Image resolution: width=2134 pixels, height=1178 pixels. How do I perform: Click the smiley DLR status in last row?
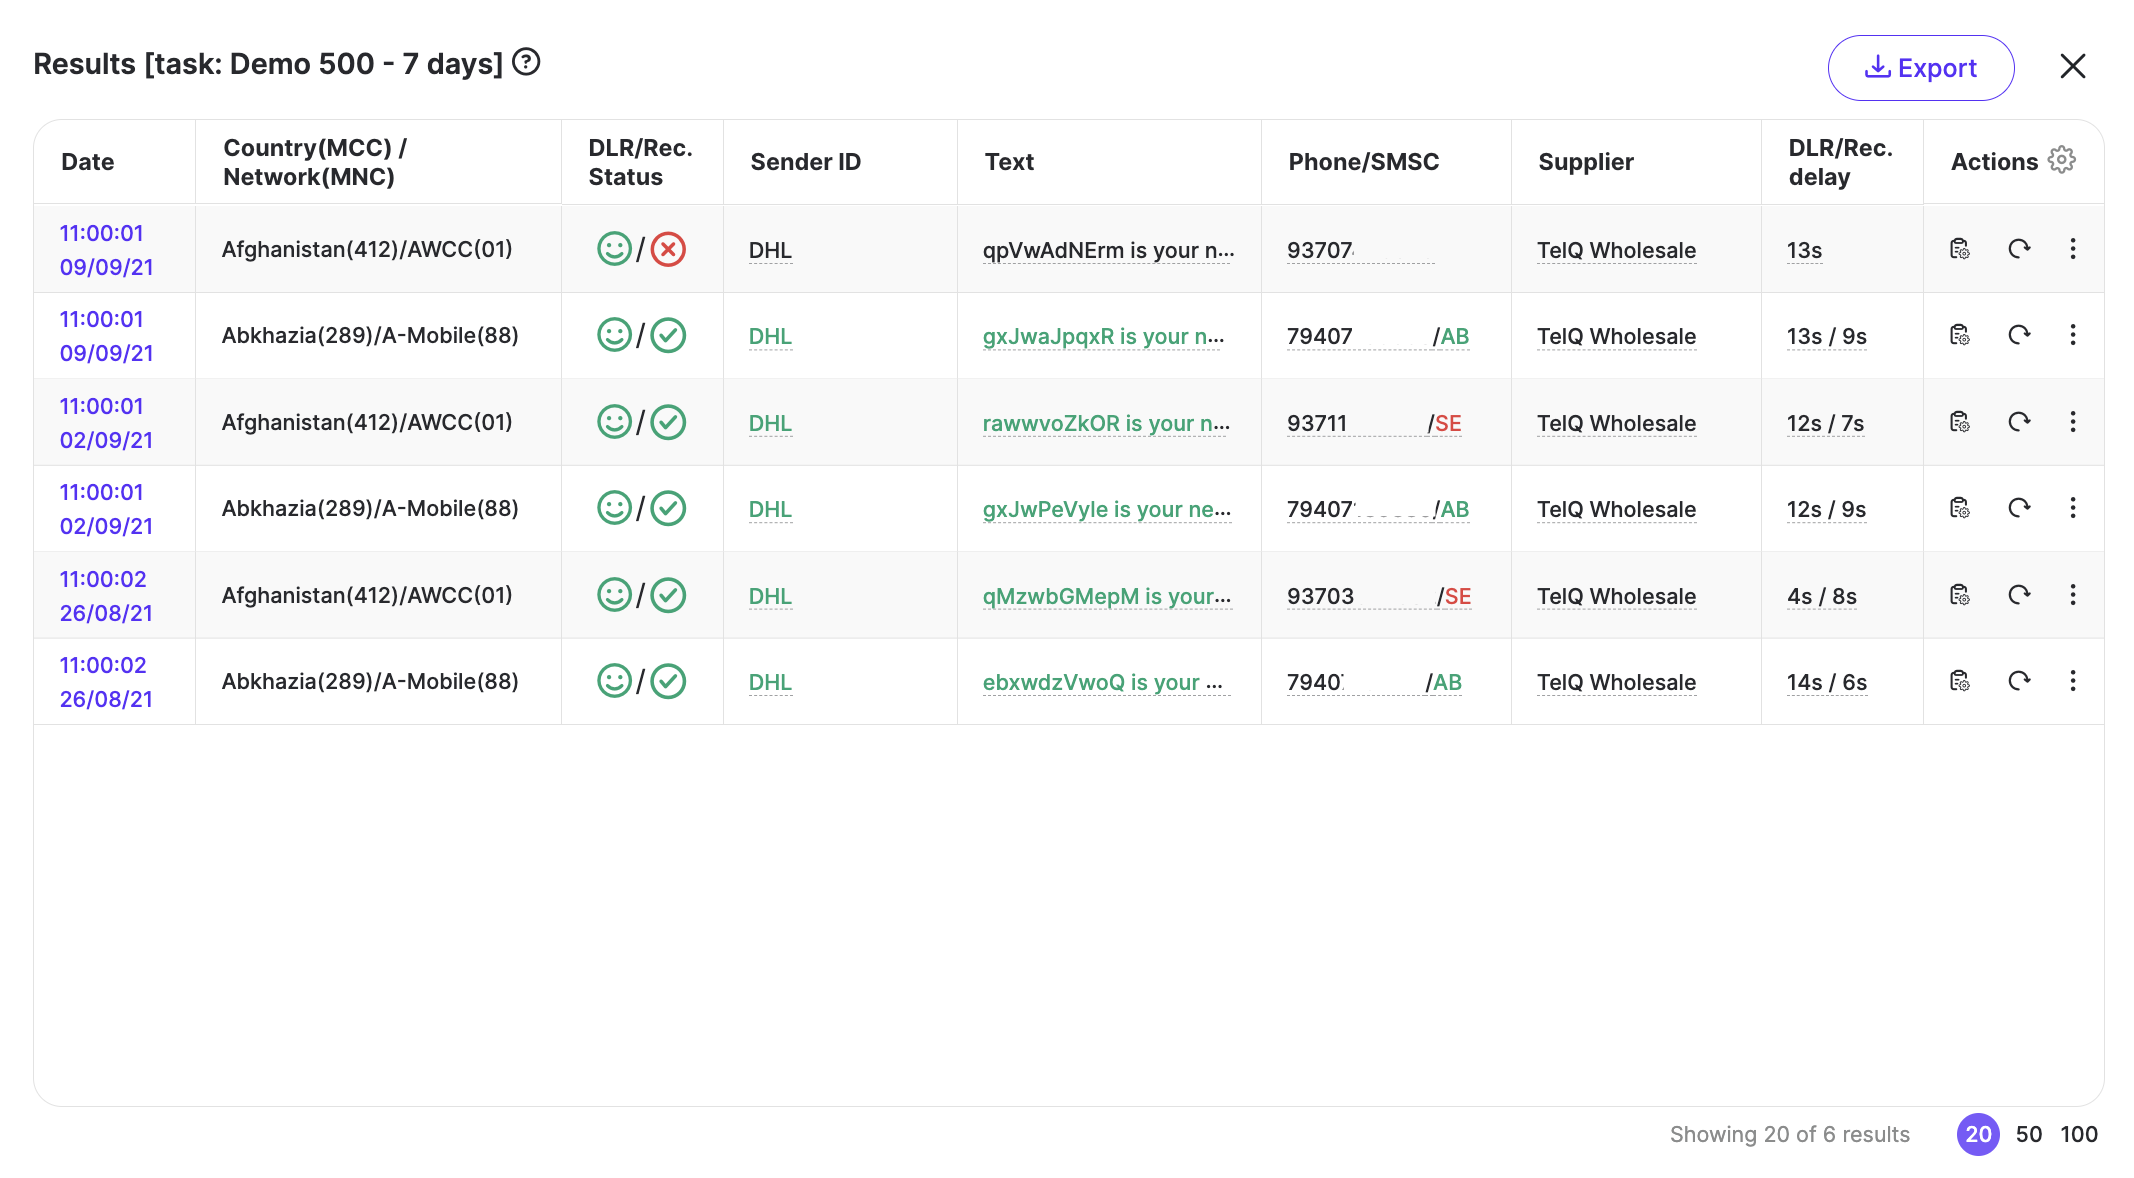tap(614, 681)
